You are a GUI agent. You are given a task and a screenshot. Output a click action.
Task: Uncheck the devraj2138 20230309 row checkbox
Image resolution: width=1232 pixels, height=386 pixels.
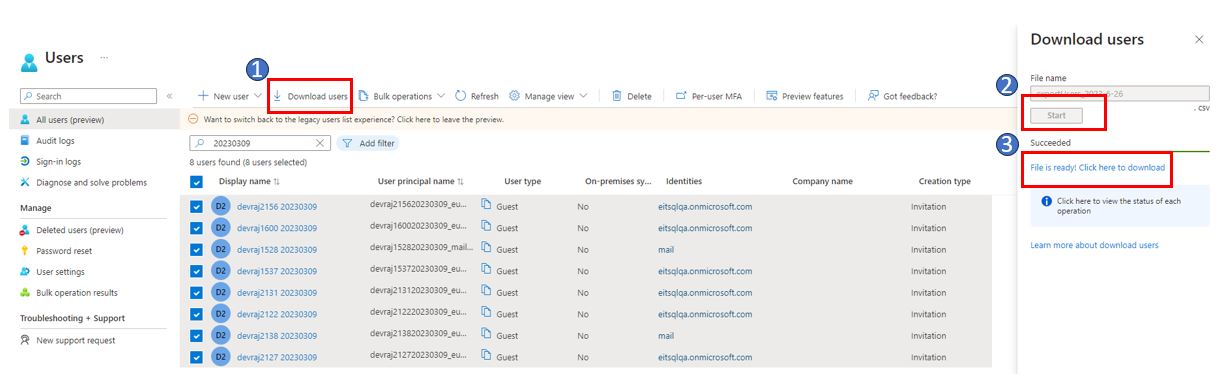click(x=196, y=336)
